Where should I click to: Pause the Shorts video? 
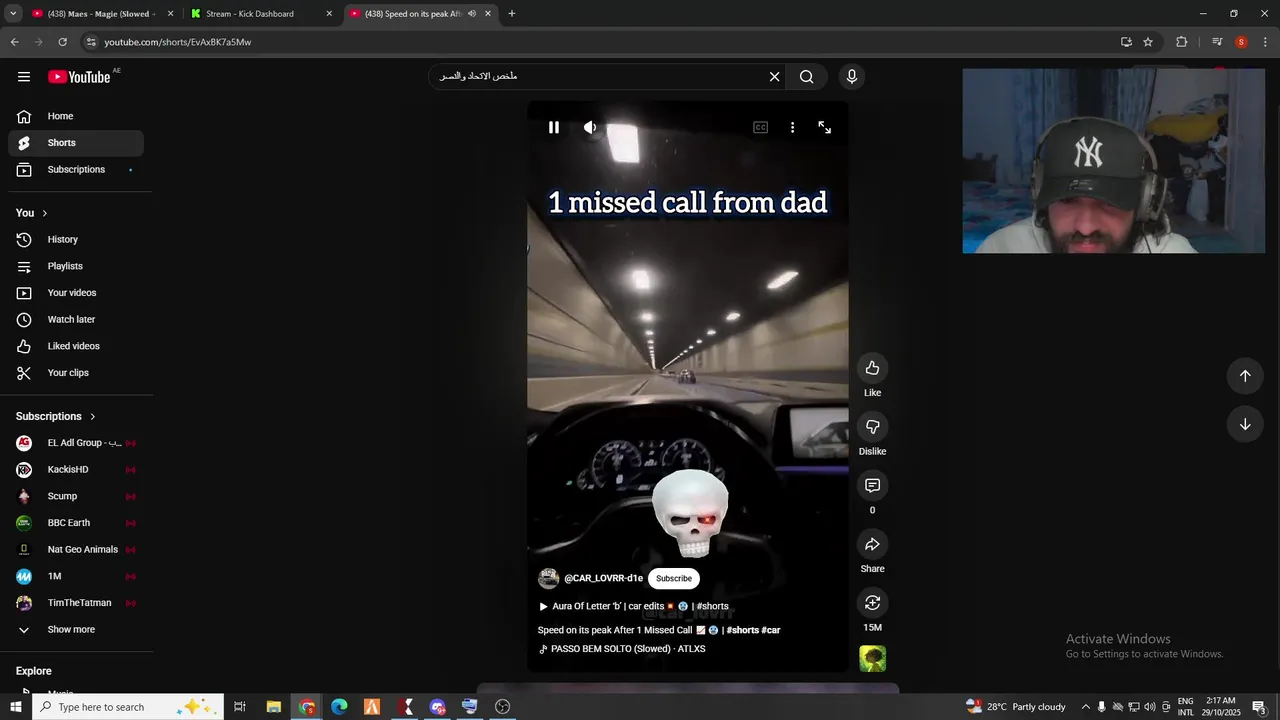[x=553, y=127]
